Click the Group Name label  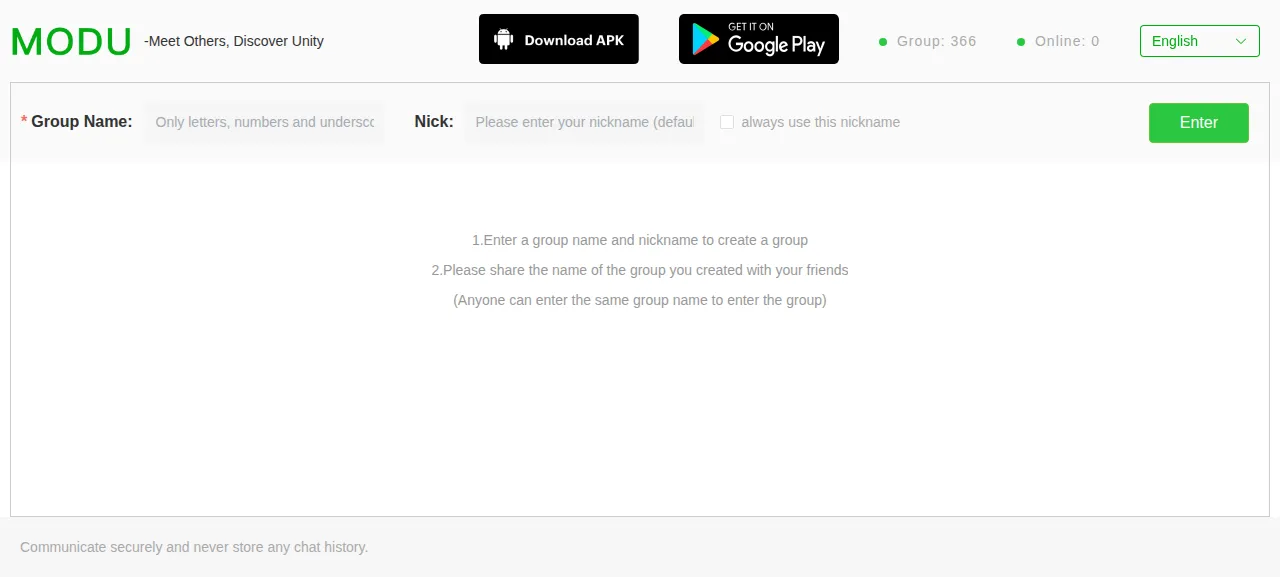pyautogui.click(x=82, y=122)
